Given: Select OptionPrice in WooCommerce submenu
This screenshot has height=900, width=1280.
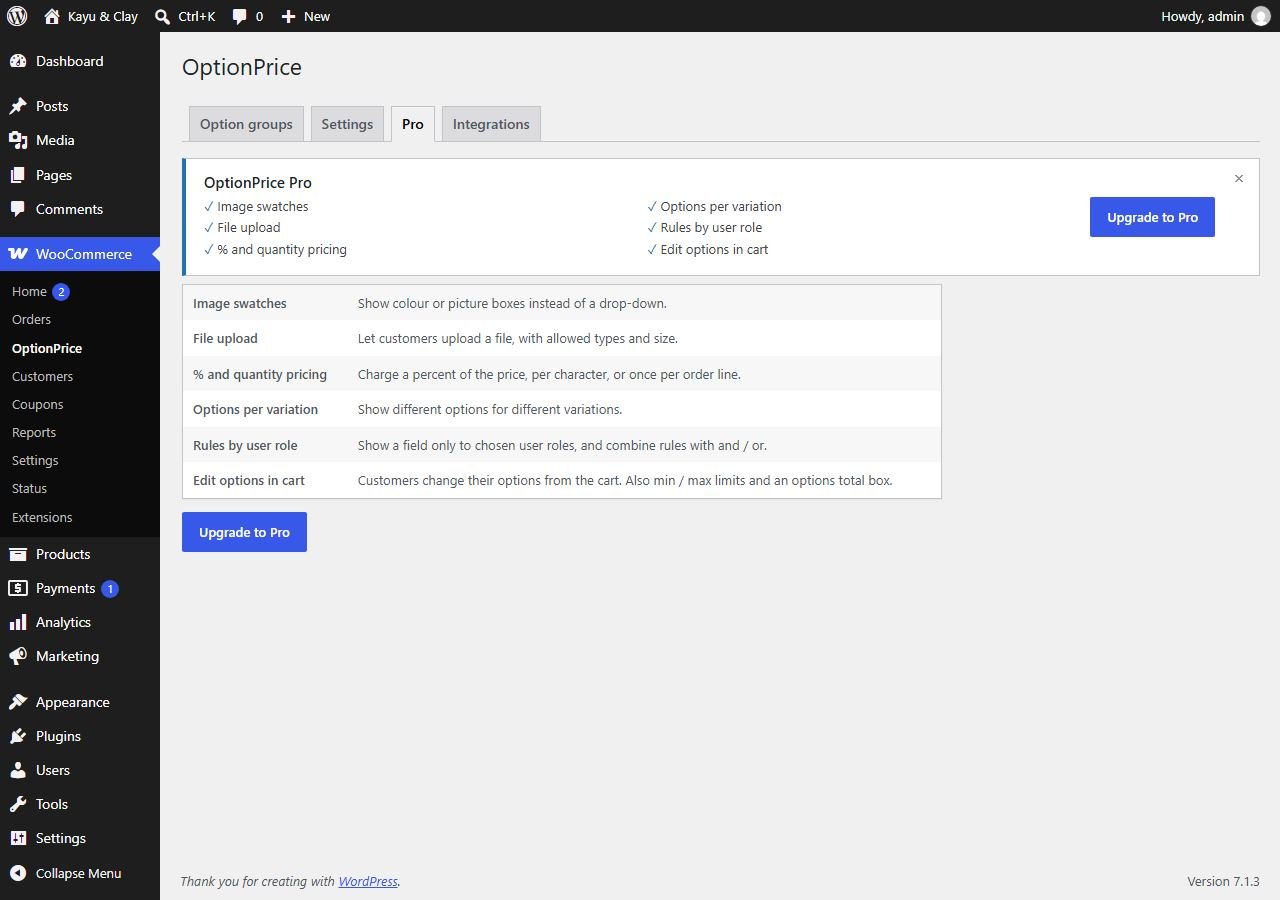Looking at the screenshot, I should tap(47, 348).
